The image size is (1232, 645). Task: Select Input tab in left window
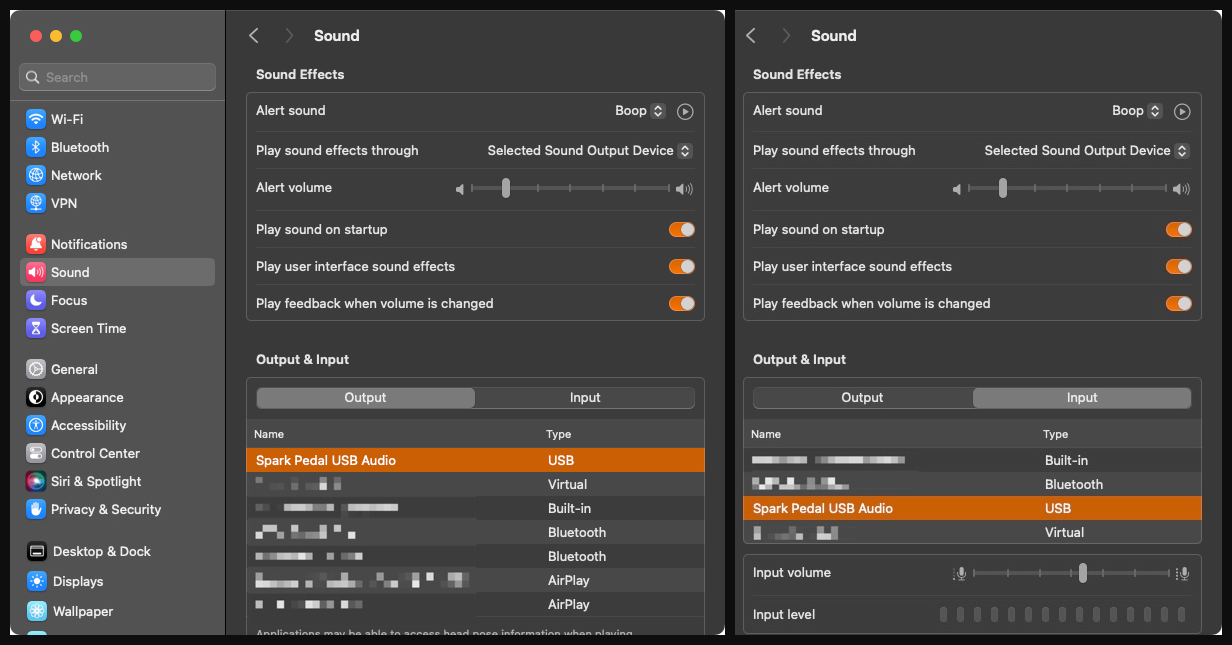(x=585, y=398)
